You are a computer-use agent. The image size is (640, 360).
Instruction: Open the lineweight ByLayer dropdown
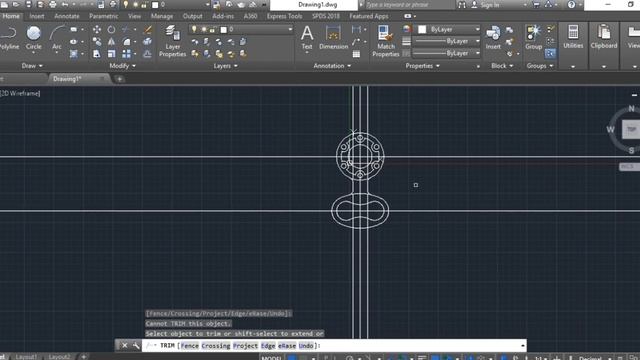point(447,41)
